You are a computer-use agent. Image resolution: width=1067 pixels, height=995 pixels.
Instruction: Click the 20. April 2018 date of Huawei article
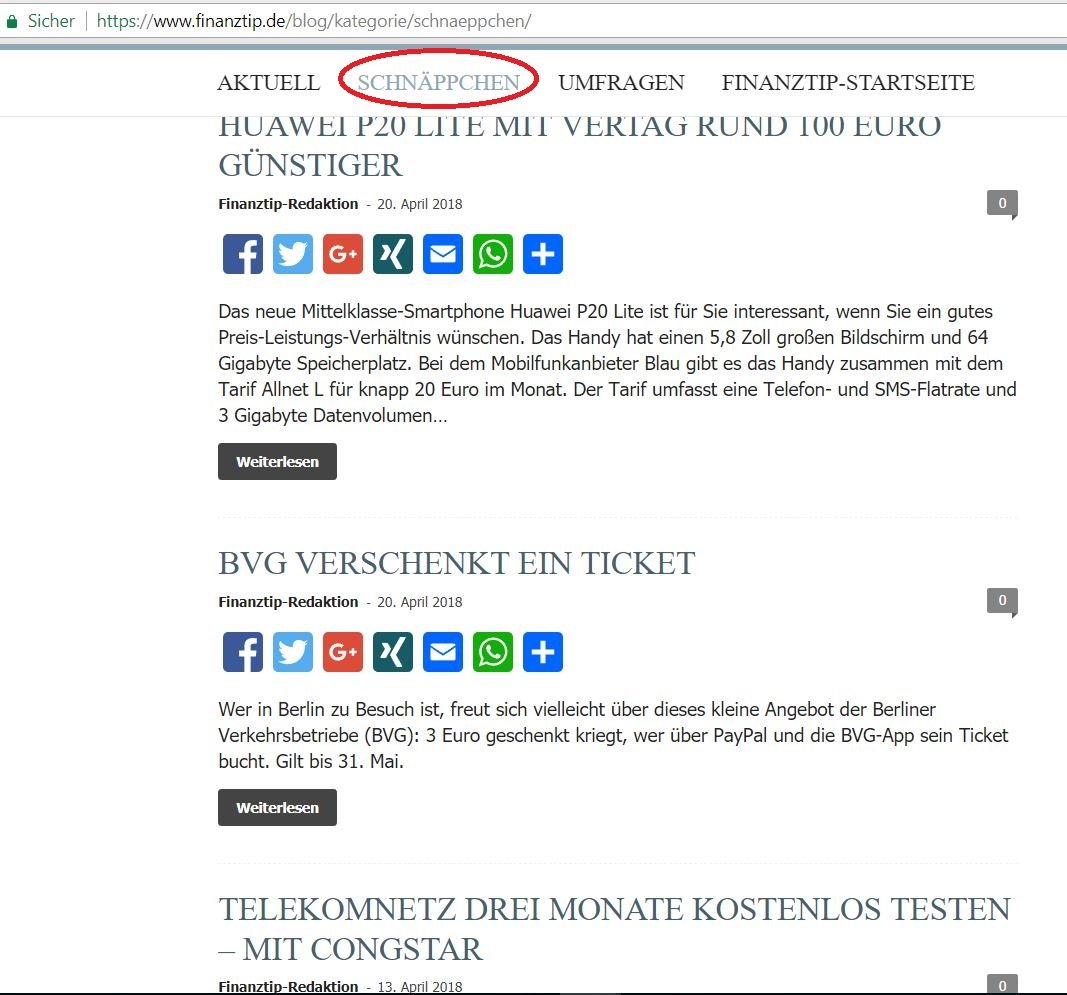(x=420, y=204)
